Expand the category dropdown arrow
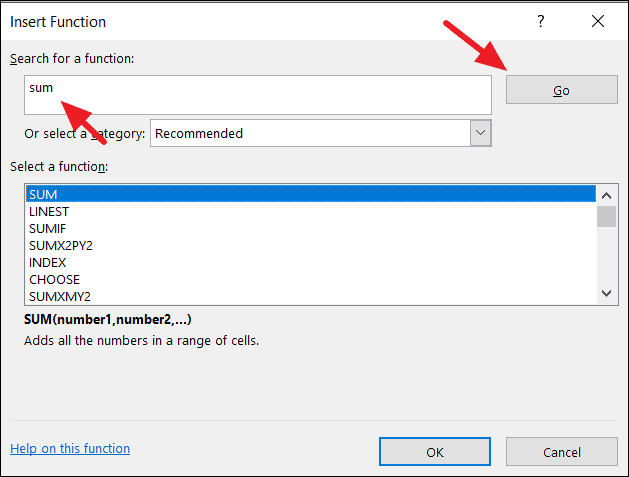Screen dimensions: 629x477 click(x=481, y=133)
